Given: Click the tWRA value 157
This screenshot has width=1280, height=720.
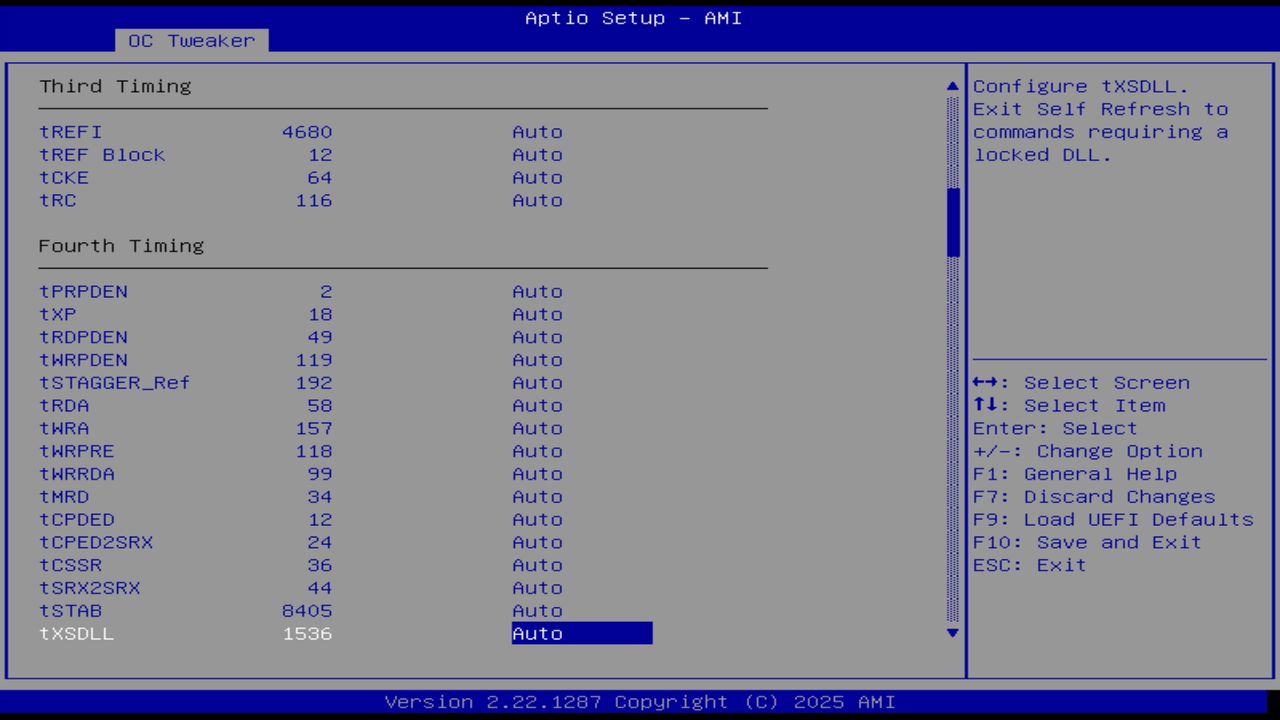Looking at the screenshot, I should click(x=314, y=429).
